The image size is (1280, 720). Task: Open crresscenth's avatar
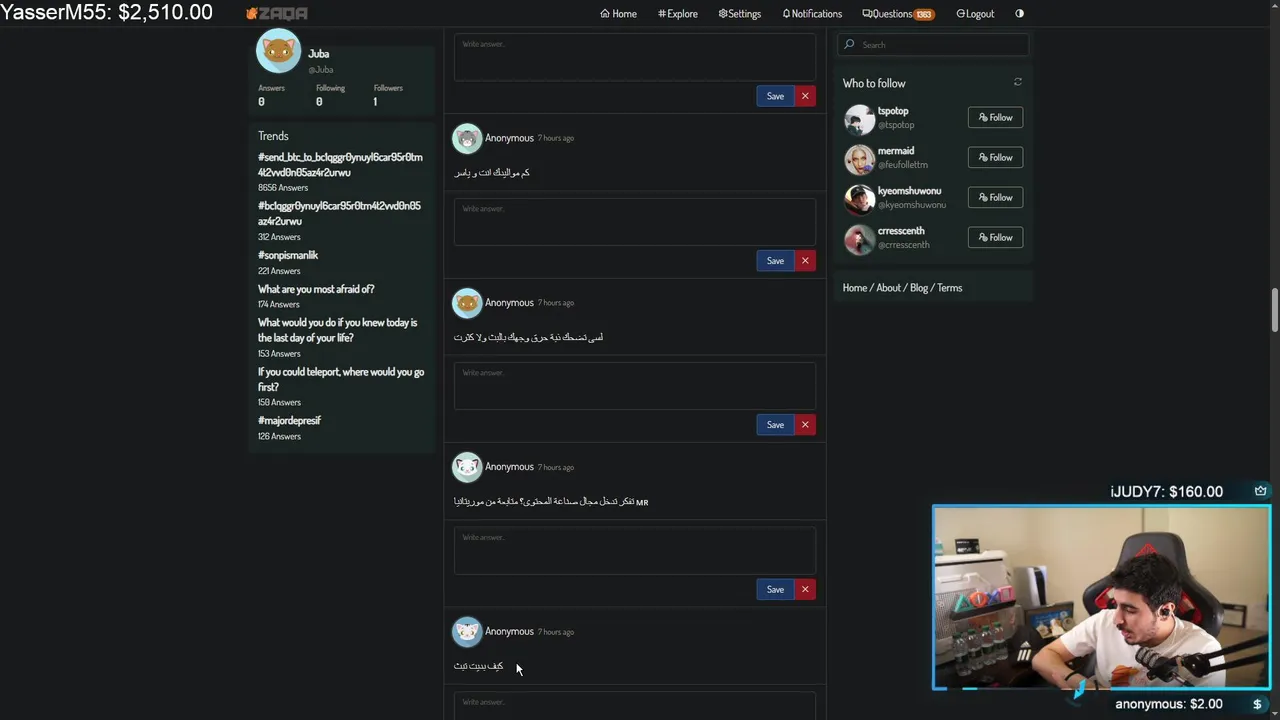tap(859, 239)
